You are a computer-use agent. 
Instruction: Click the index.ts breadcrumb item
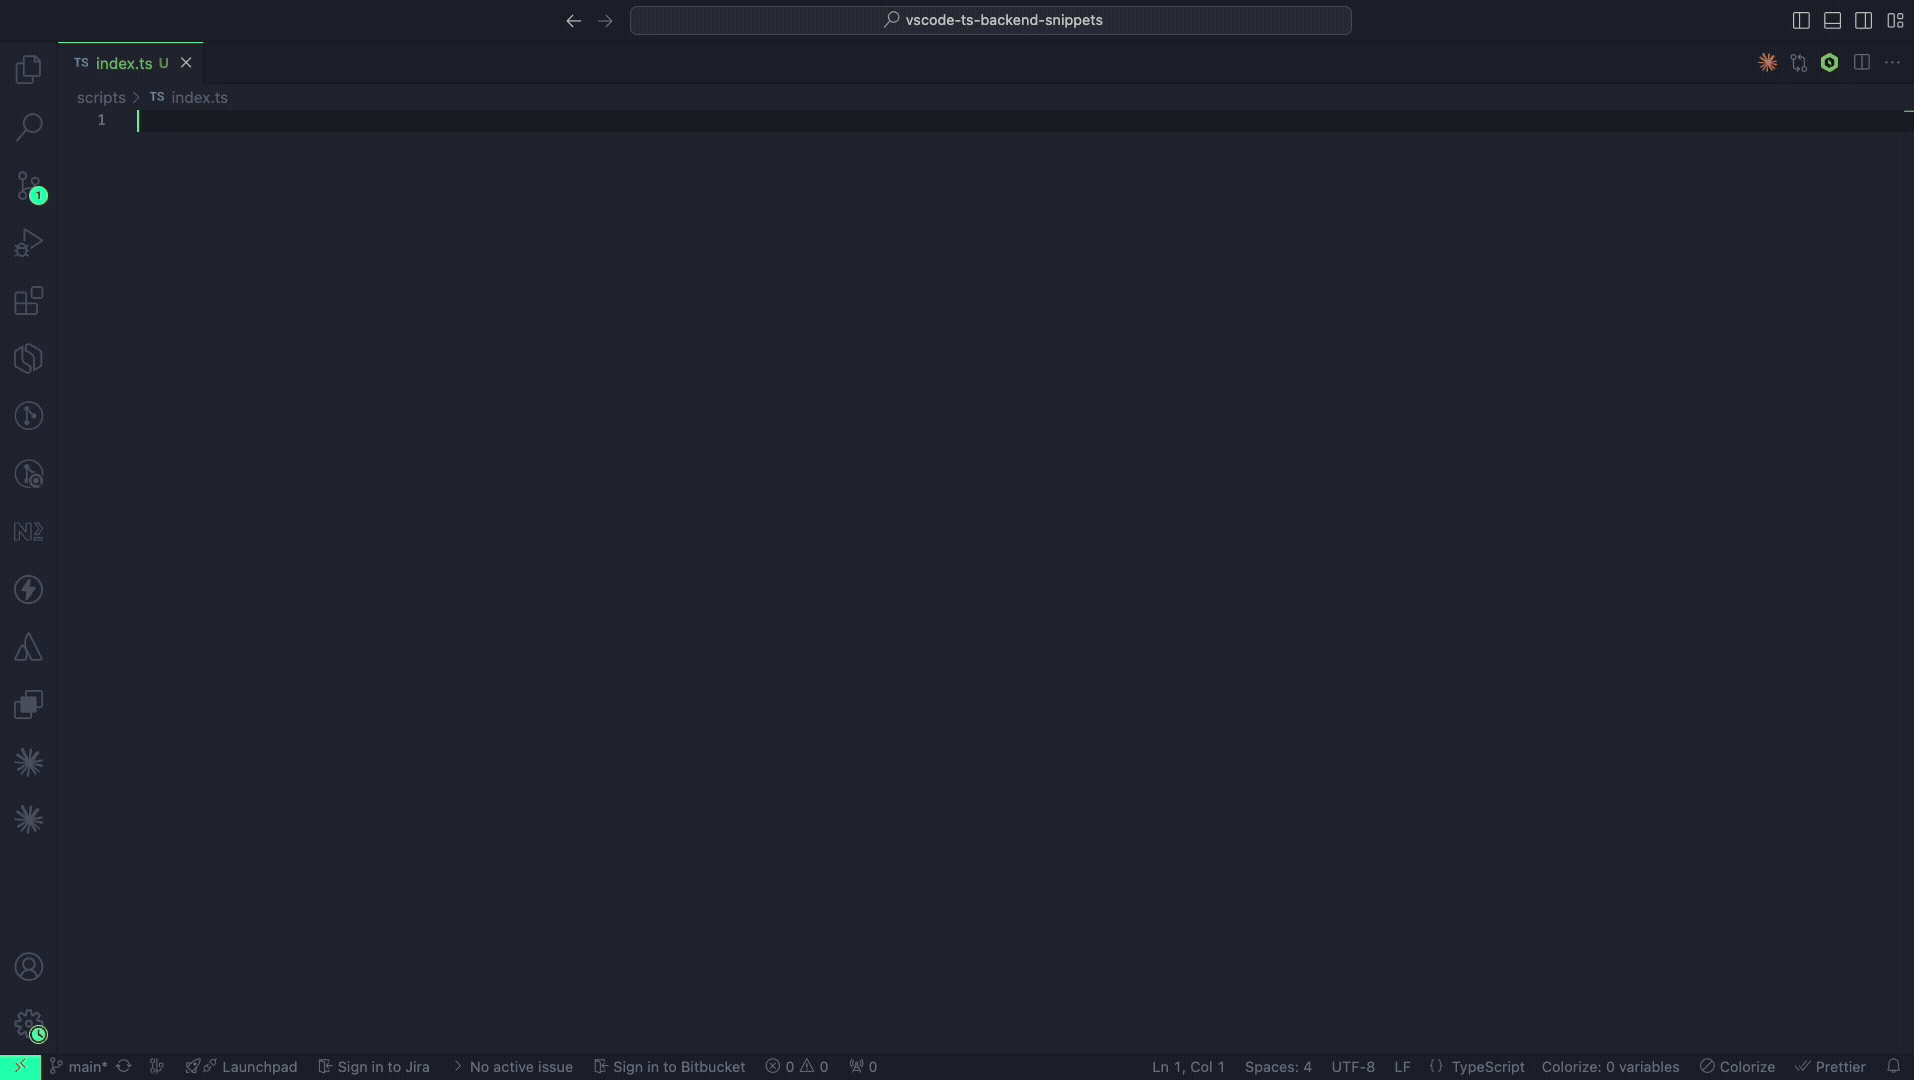click(x=199, y=97)
